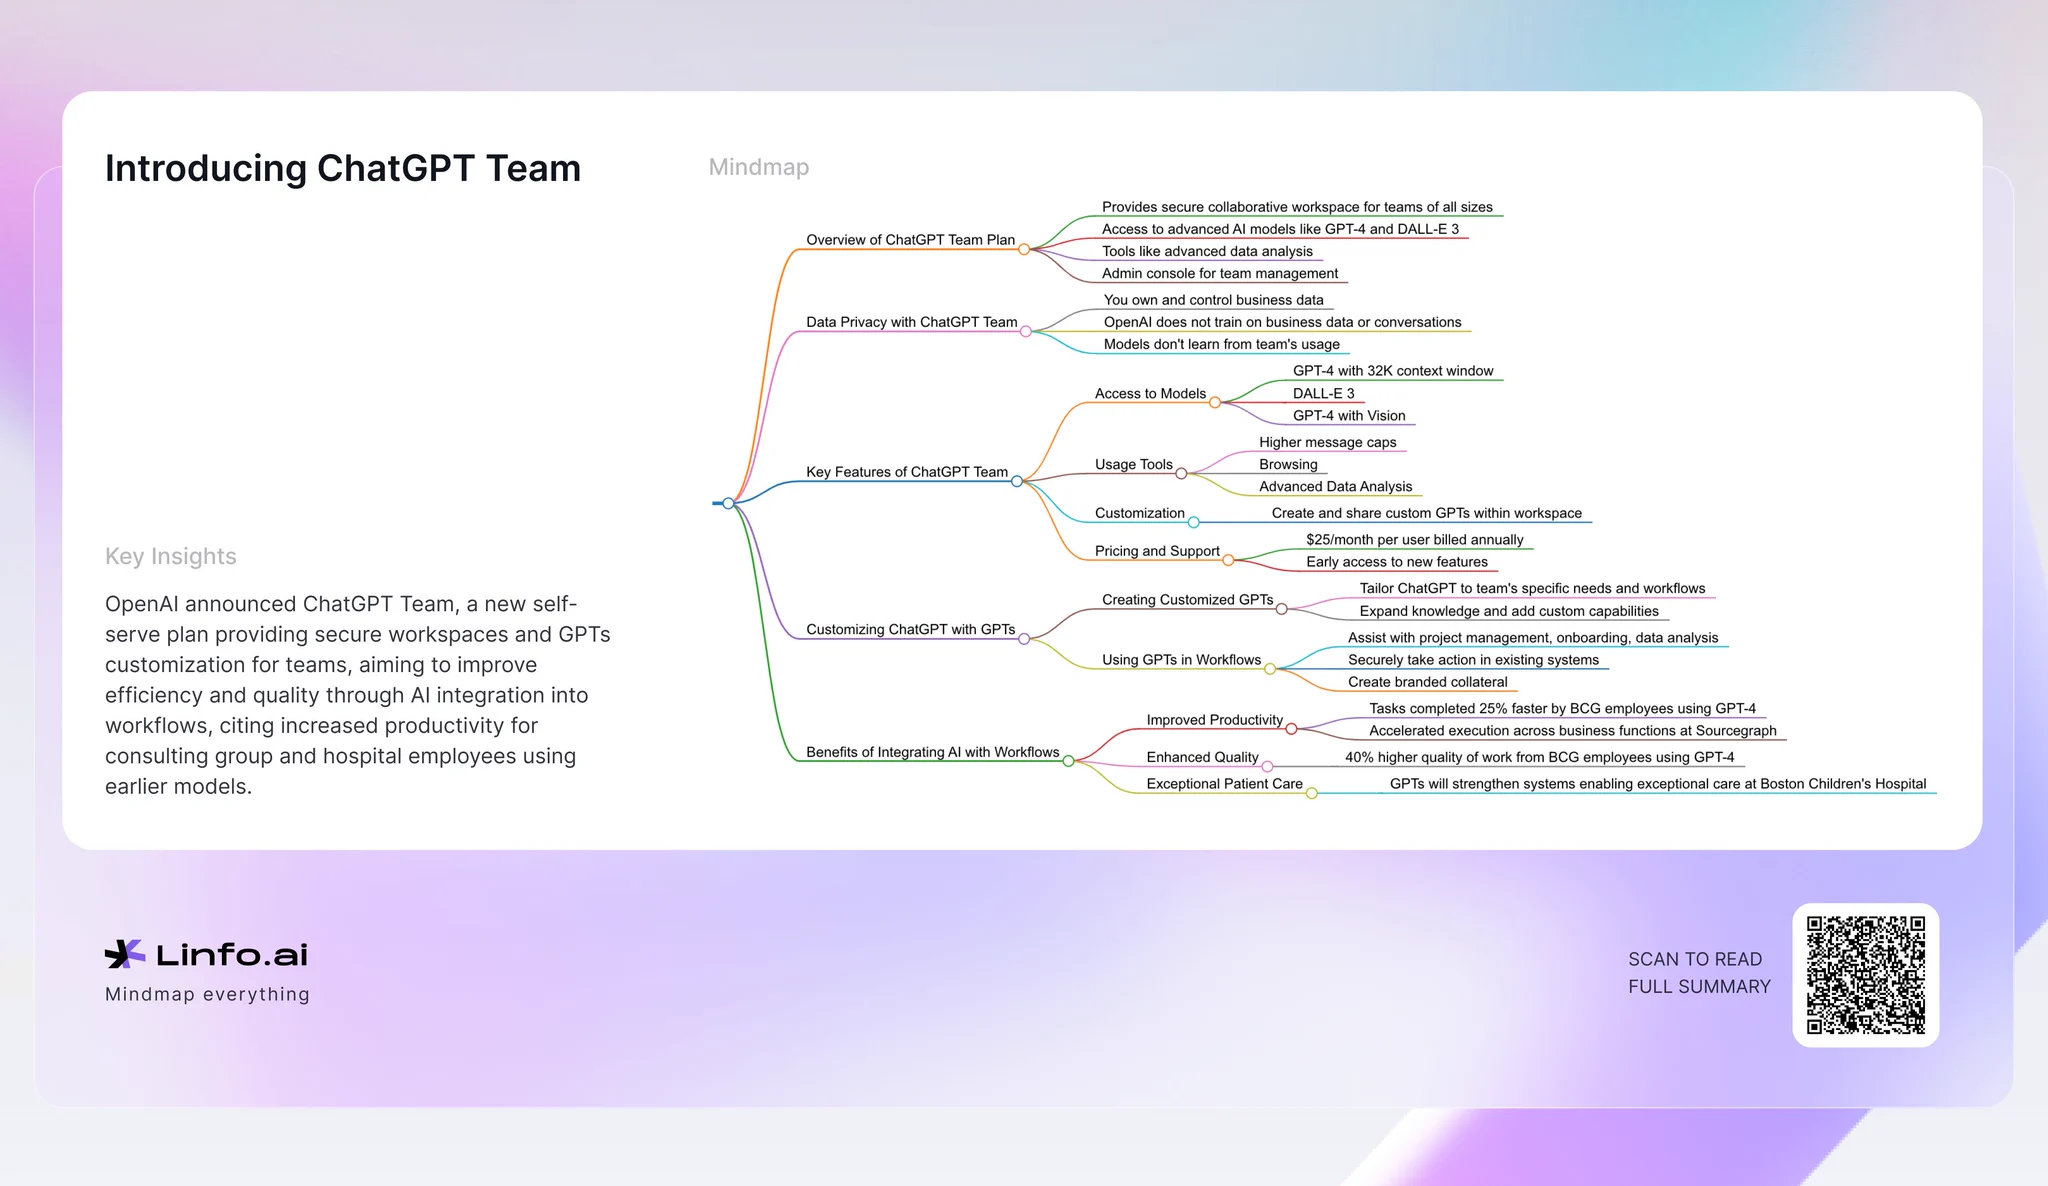Image resolution: width=2048 pixels, height=1186 pixels.
Task: Select Key Features of ChatGPT Team label
Action: (907, 472)
